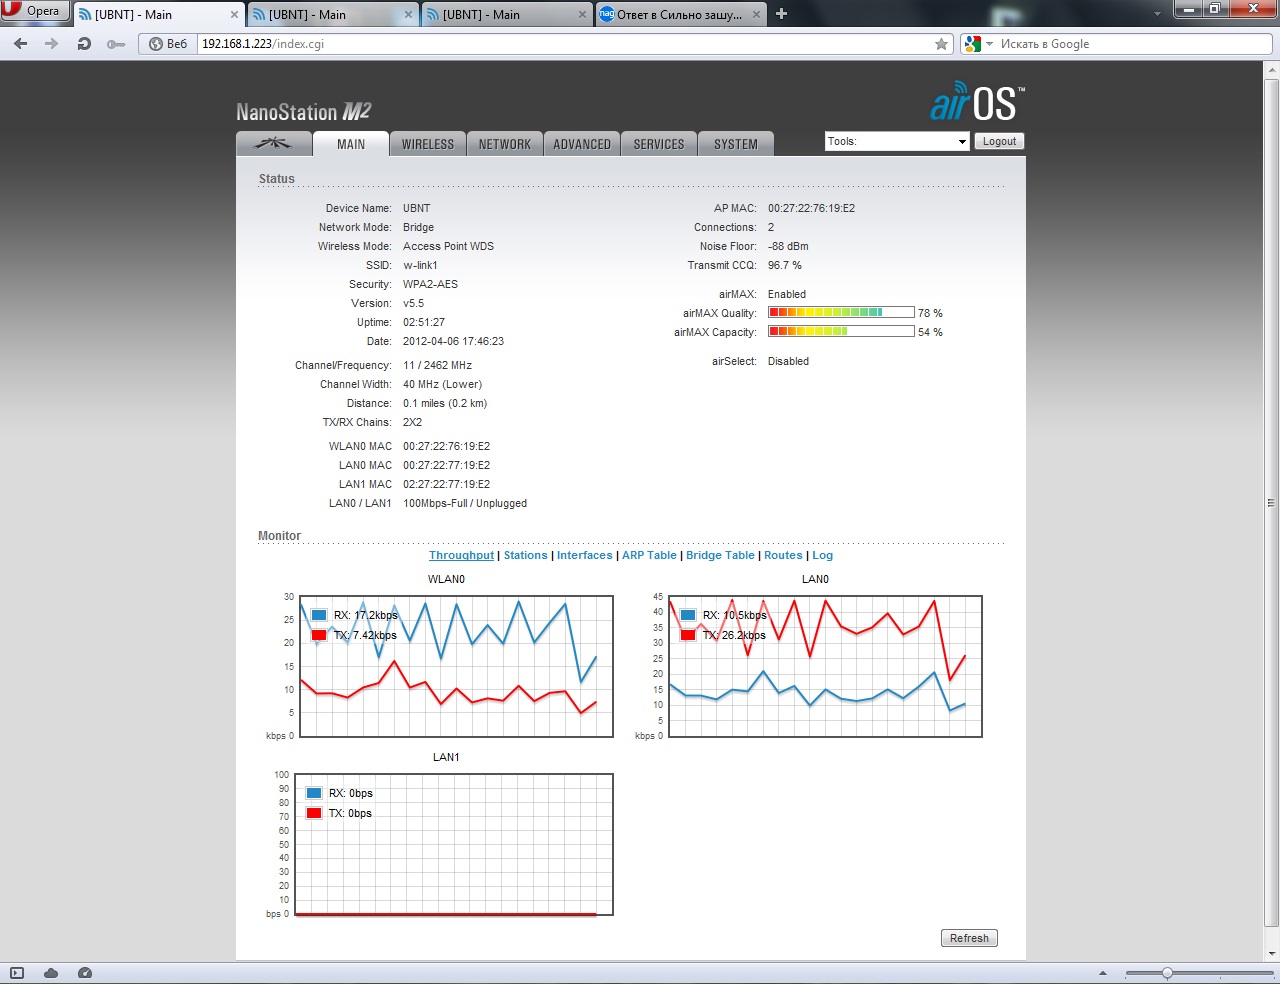This screenshot has width=1280, height=984.
Task: Click the browser back arrow
Action: pyautogui.click(x=21, y=44)
